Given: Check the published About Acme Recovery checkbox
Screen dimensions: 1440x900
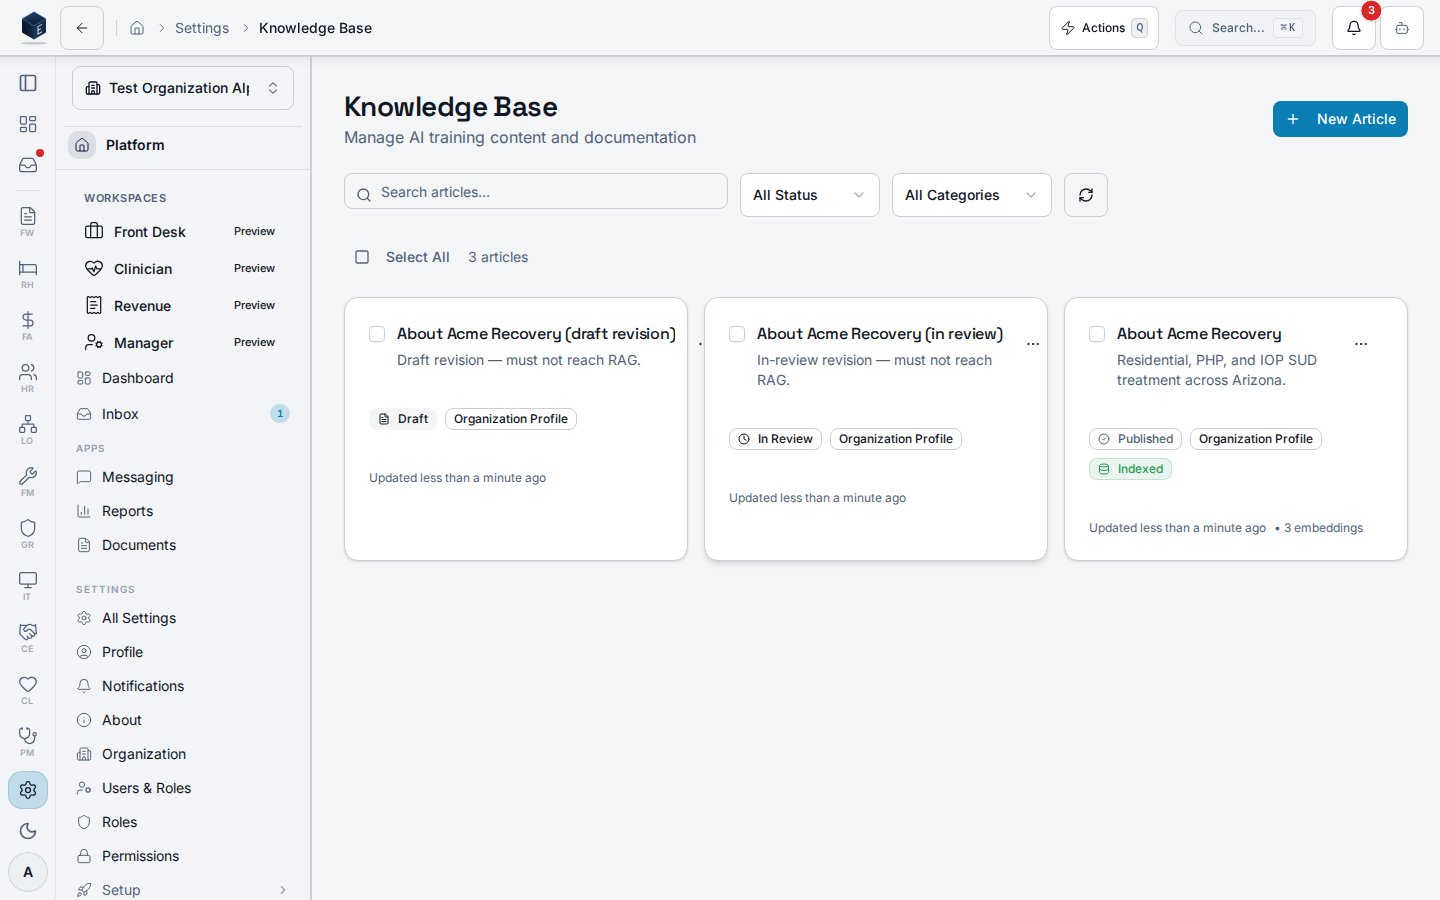Looking at the screenshot, I should (1097, 334).
